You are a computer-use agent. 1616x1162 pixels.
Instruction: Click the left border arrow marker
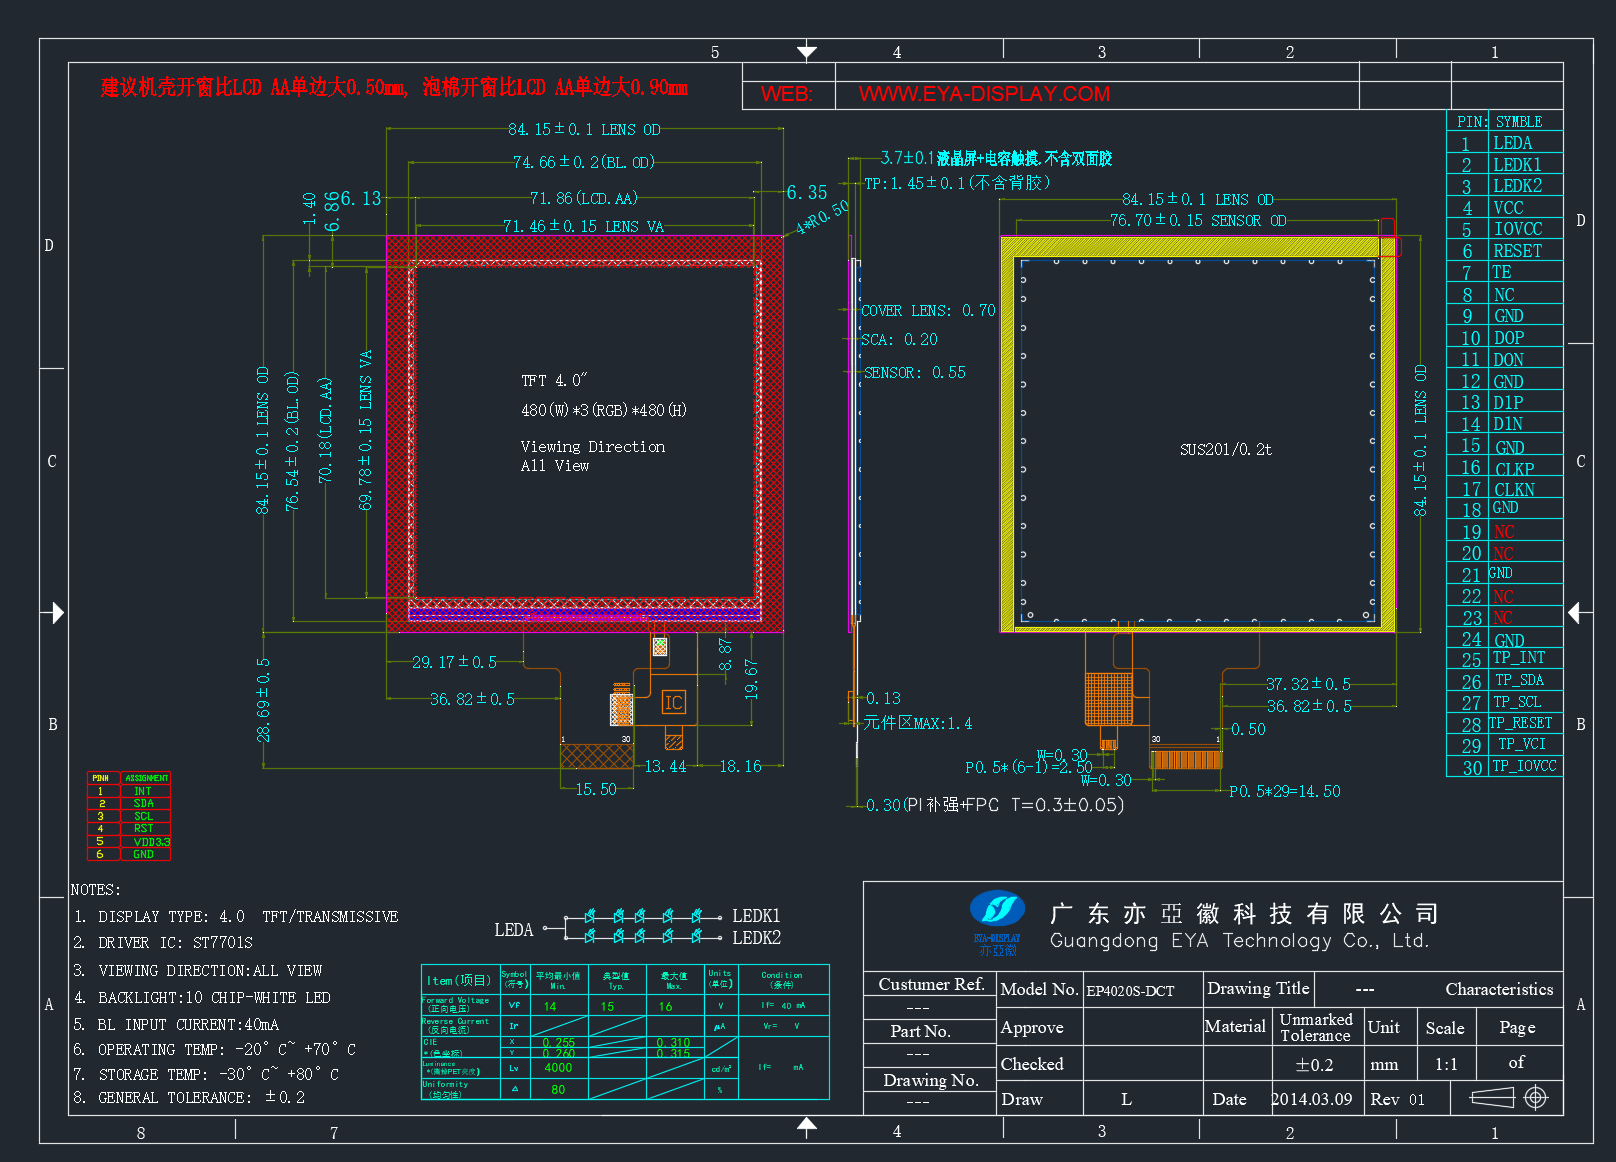[x=52, y=612]
